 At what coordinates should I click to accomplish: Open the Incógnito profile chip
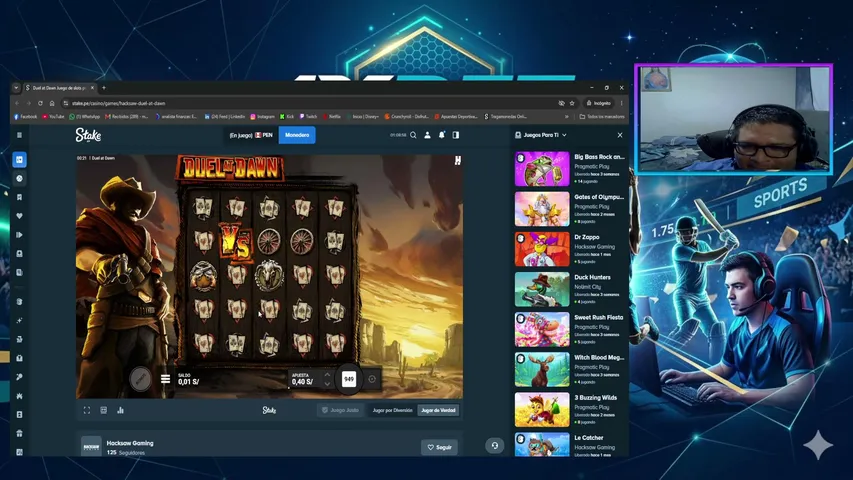[598, 103]
